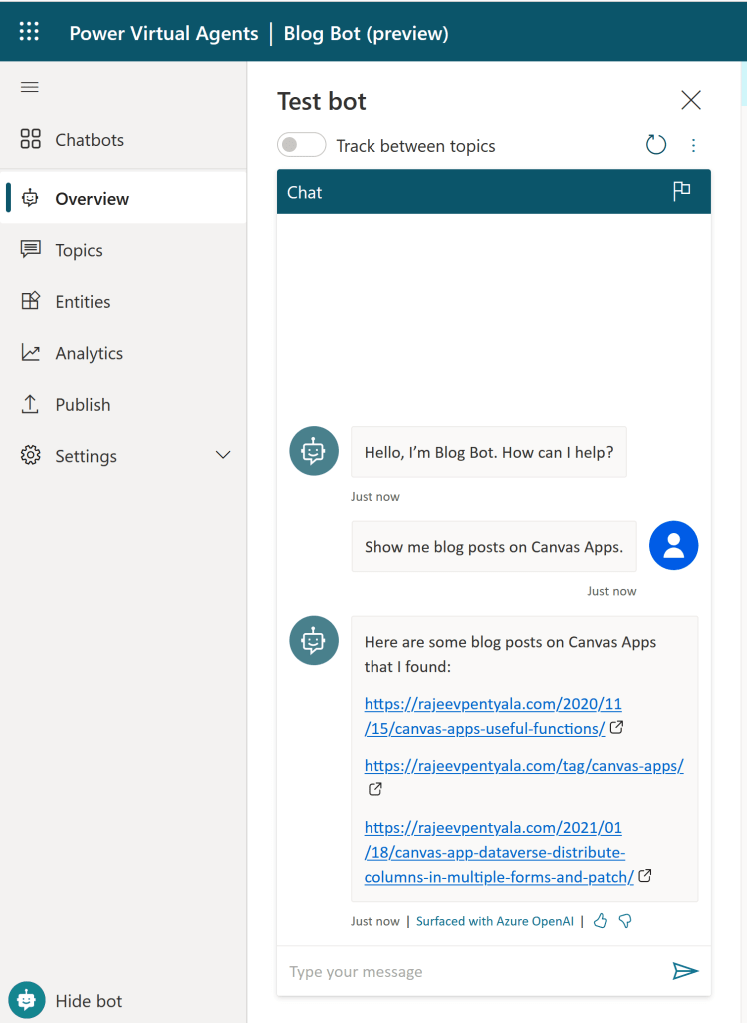
Task: Close the Test bot panel
Action: tap(691, 100)
